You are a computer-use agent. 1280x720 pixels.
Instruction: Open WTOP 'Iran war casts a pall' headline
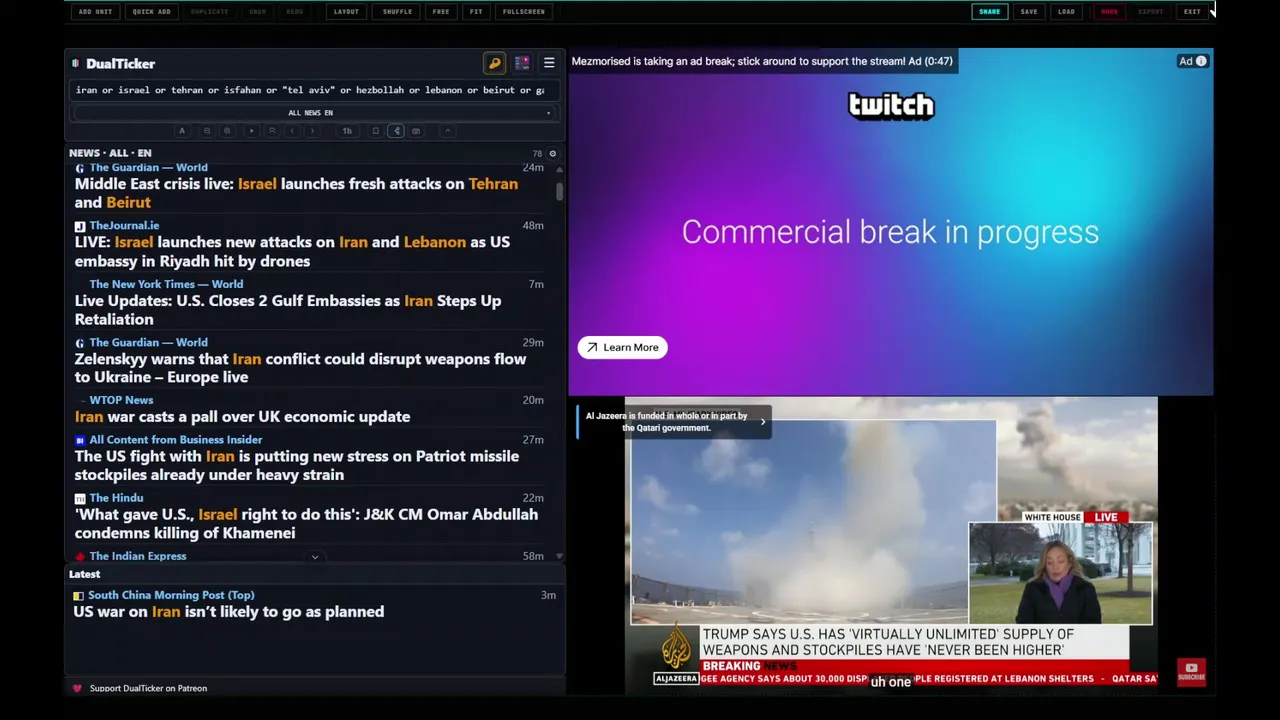click(242, 416)
